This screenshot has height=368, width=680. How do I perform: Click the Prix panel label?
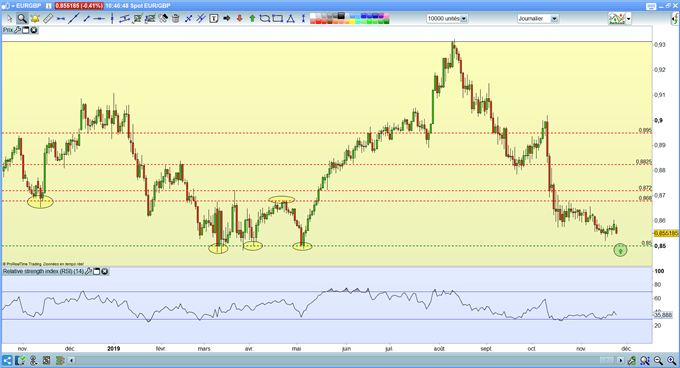coord(8,30)
